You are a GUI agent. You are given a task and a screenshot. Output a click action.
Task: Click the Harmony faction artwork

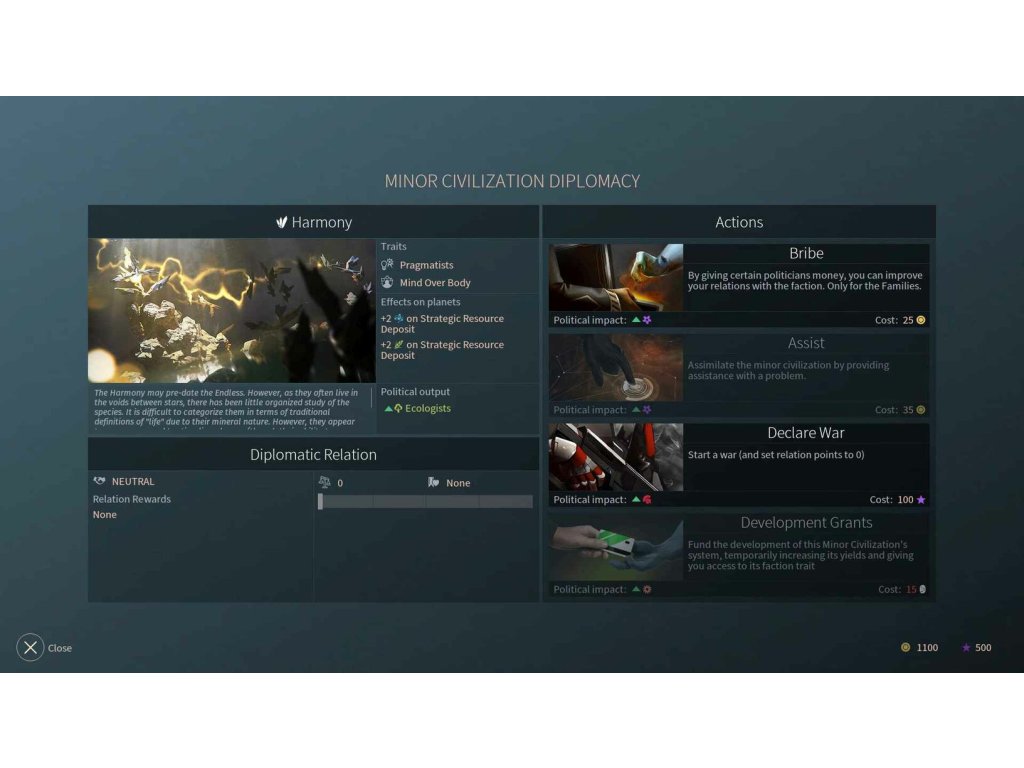[232, 310]
